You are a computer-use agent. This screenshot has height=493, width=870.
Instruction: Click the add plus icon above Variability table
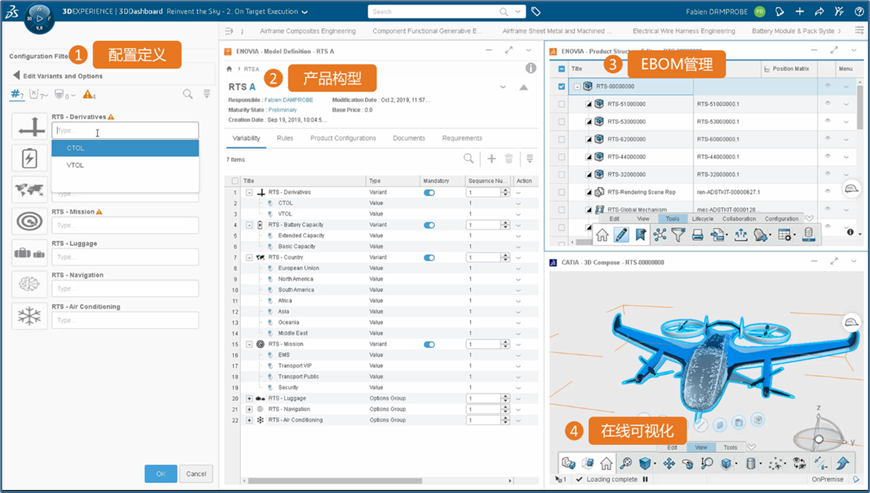(x=492, y=159)
